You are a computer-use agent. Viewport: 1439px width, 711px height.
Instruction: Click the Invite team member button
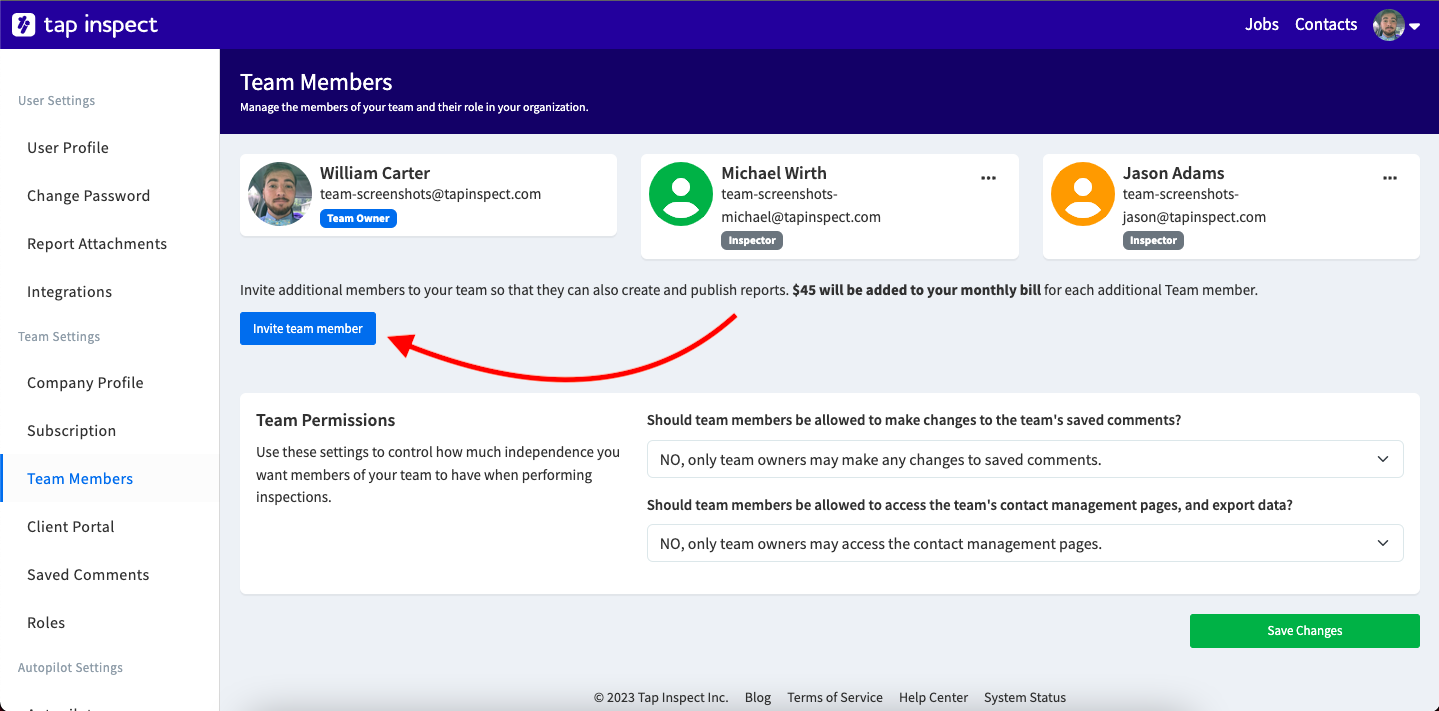point(308,329)
